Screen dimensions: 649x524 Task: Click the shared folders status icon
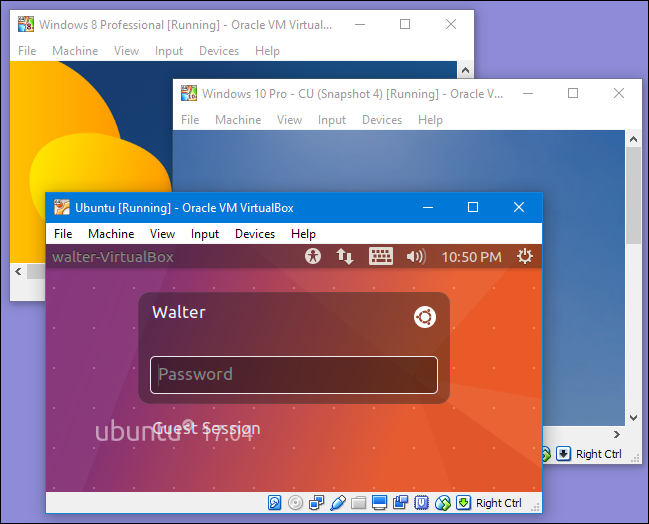pyautogui.click(x=359, y=502)
